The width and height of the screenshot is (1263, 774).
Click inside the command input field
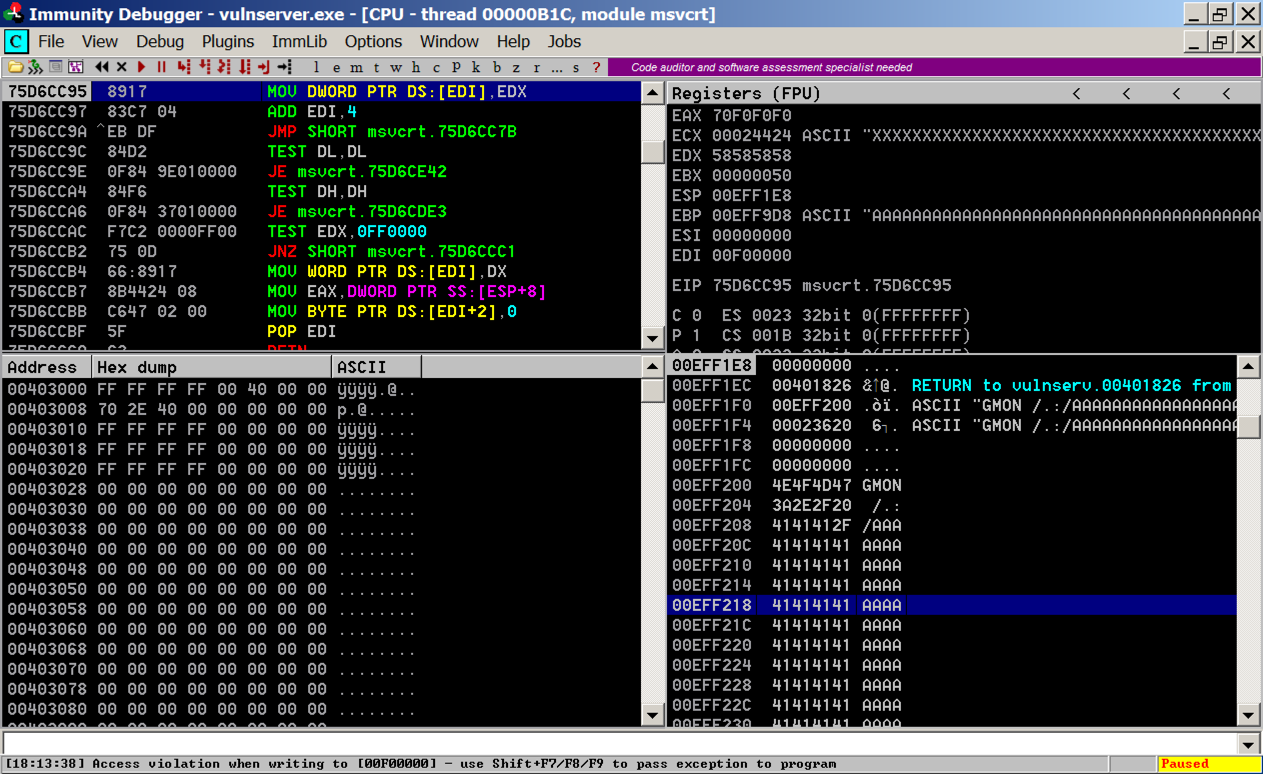click(x=618, y=744)
